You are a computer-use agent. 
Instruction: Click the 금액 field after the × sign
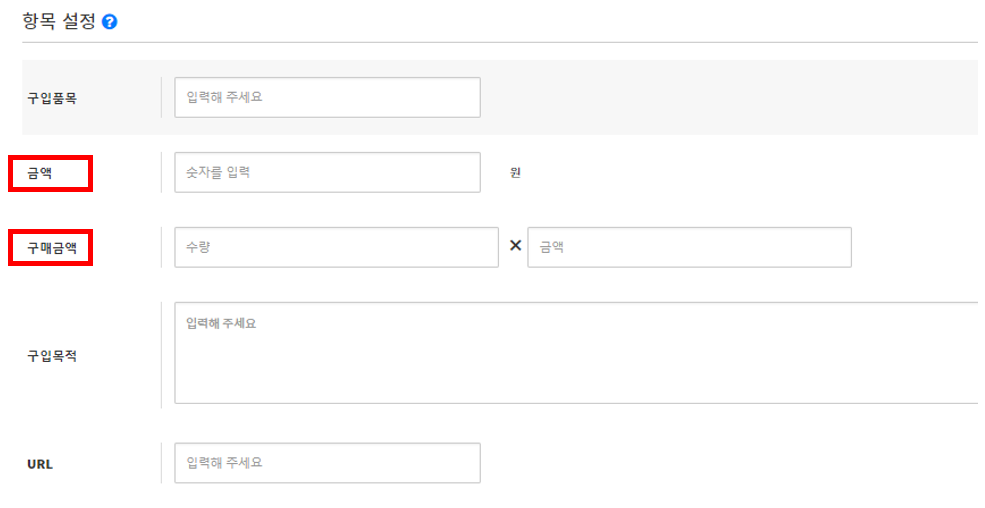pos(689,247)
